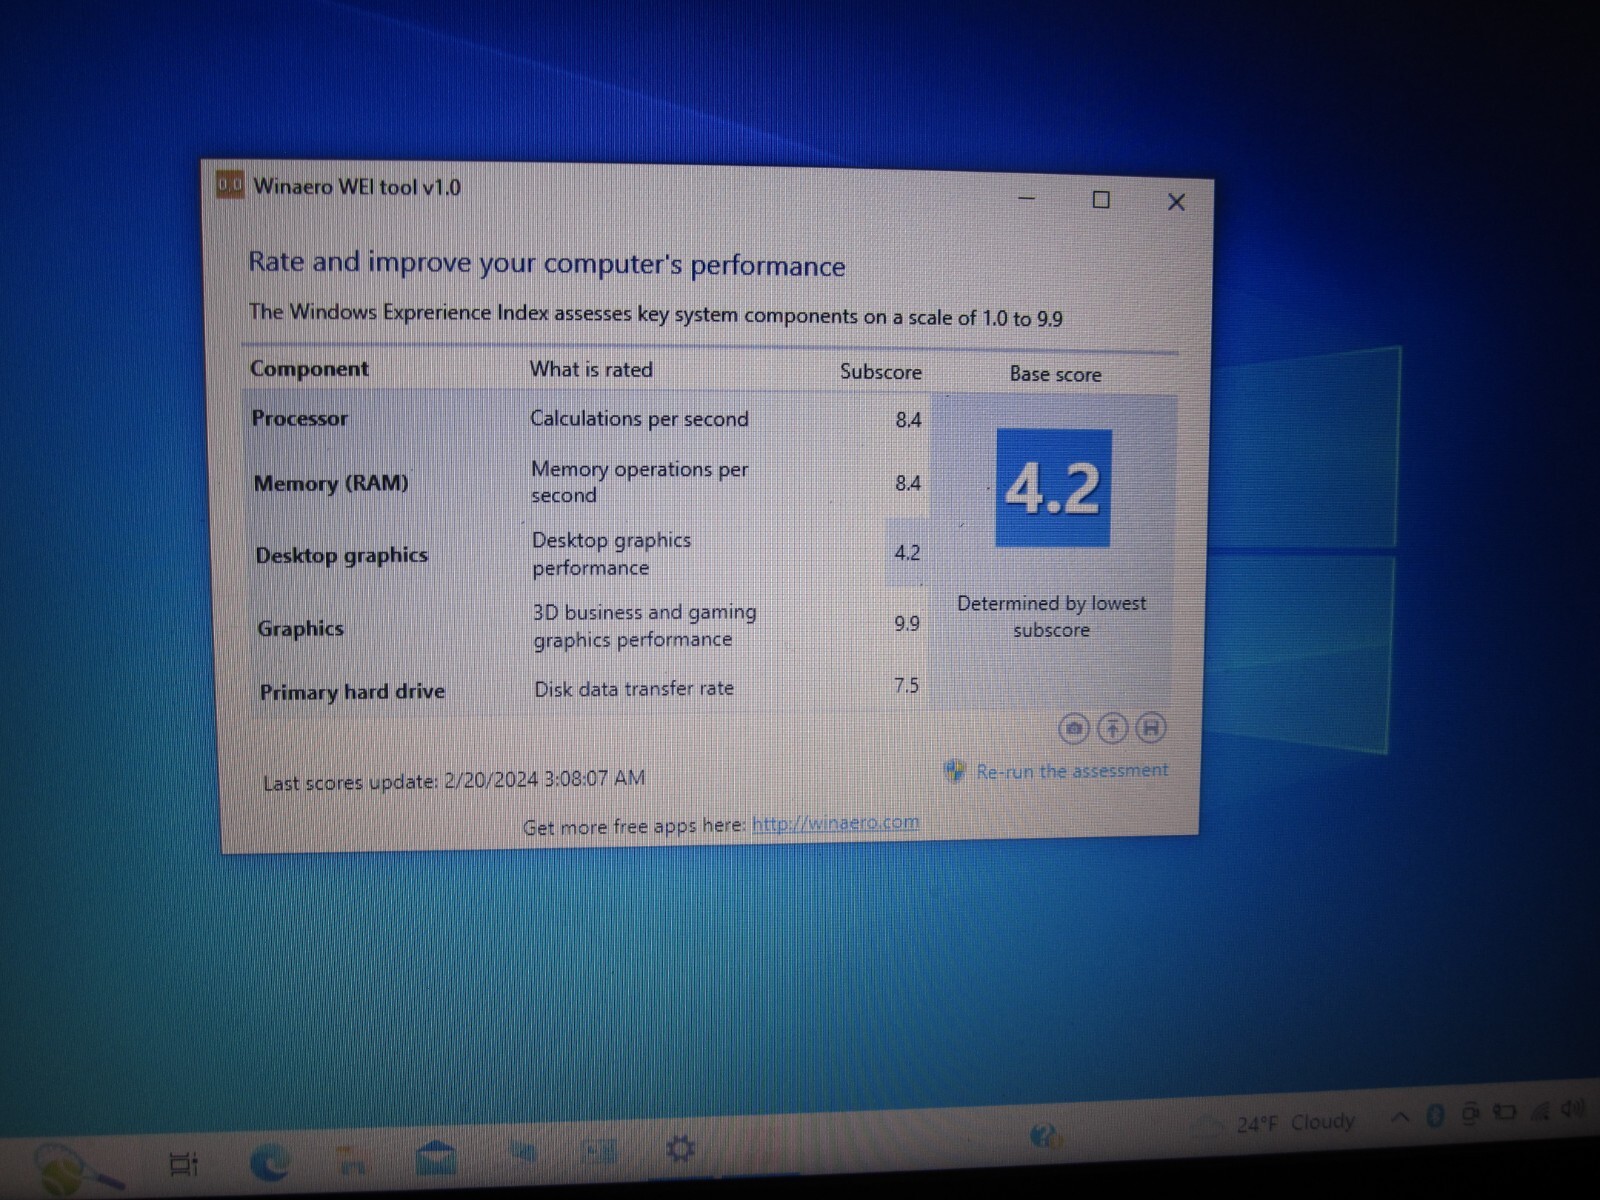This screenshot has height=1200, width=1600.
Task: Select the Memory (RAM) row
Action: (587, 483)
